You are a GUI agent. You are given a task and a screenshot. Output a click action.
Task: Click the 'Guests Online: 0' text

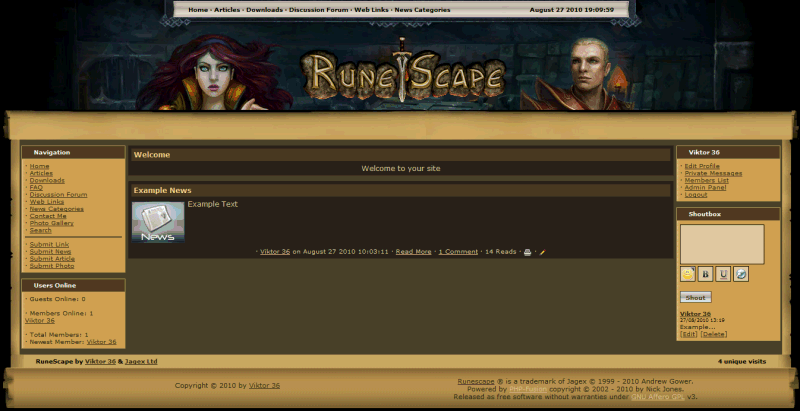pos(58,299)
